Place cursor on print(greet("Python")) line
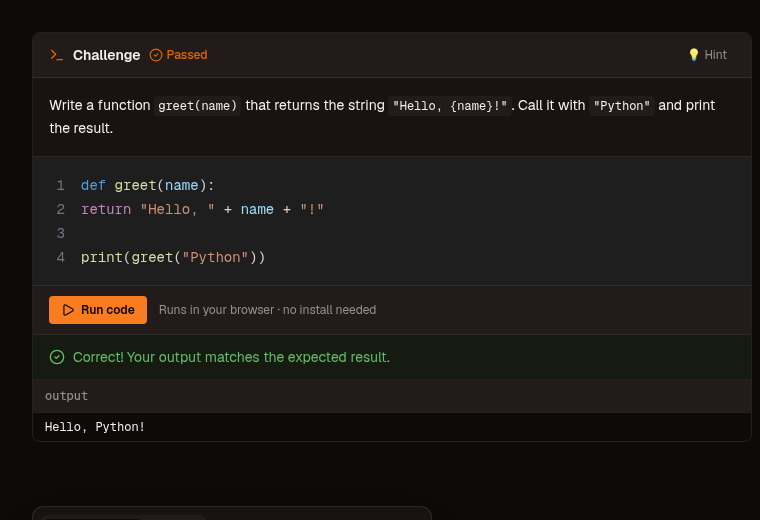The height and width of the screenshot is (520, 760). pyautogui.click(x=173, y=257)
